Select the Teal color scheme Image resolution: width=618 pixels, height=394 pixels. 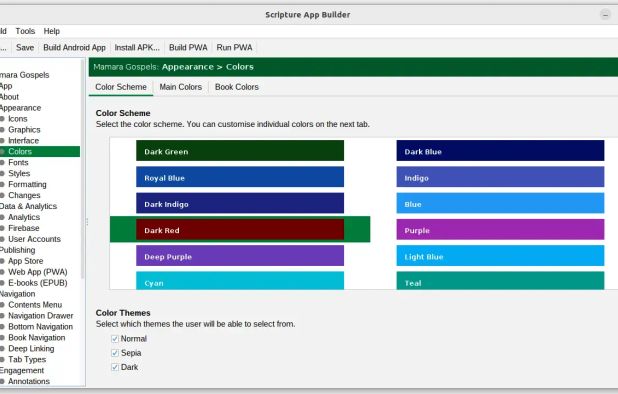(x=500, y=281)
